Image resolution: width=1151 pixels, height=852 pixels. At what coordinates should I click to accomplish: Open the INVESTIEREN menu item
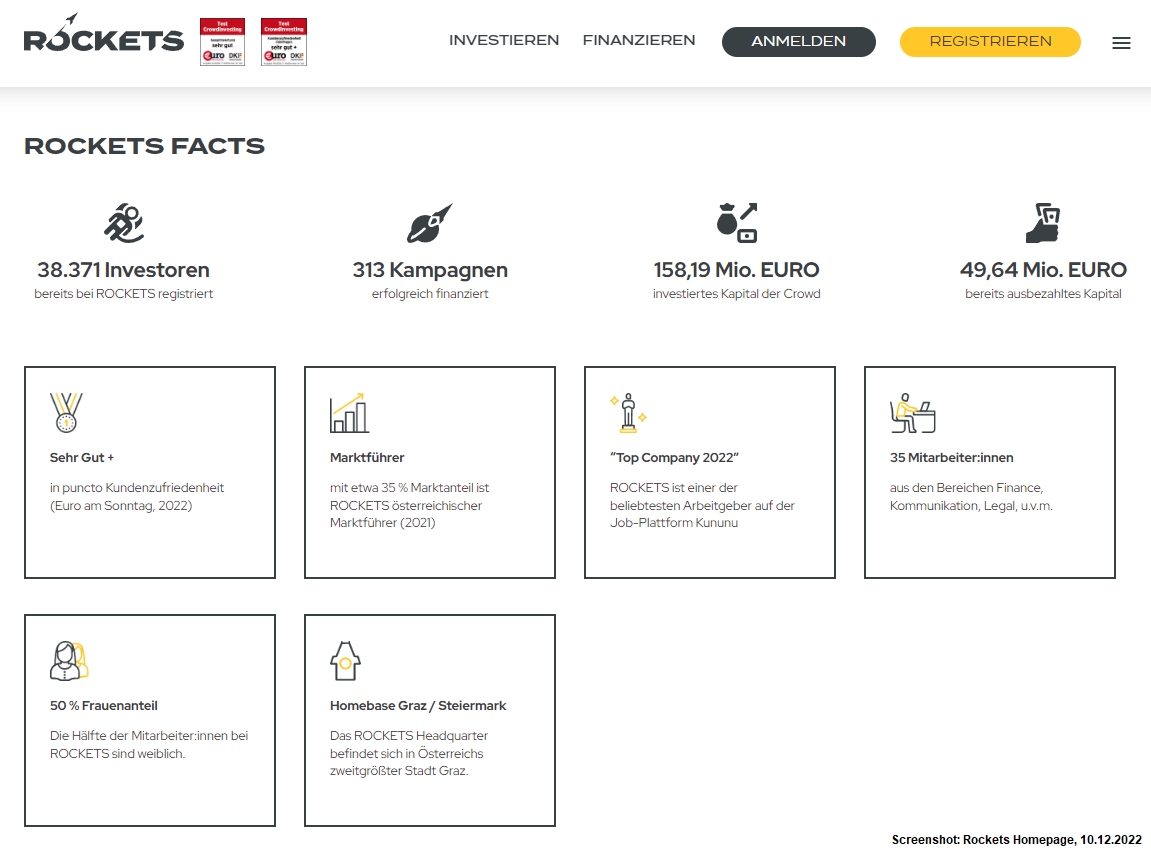pyautogui.click(x=504, y=40)
